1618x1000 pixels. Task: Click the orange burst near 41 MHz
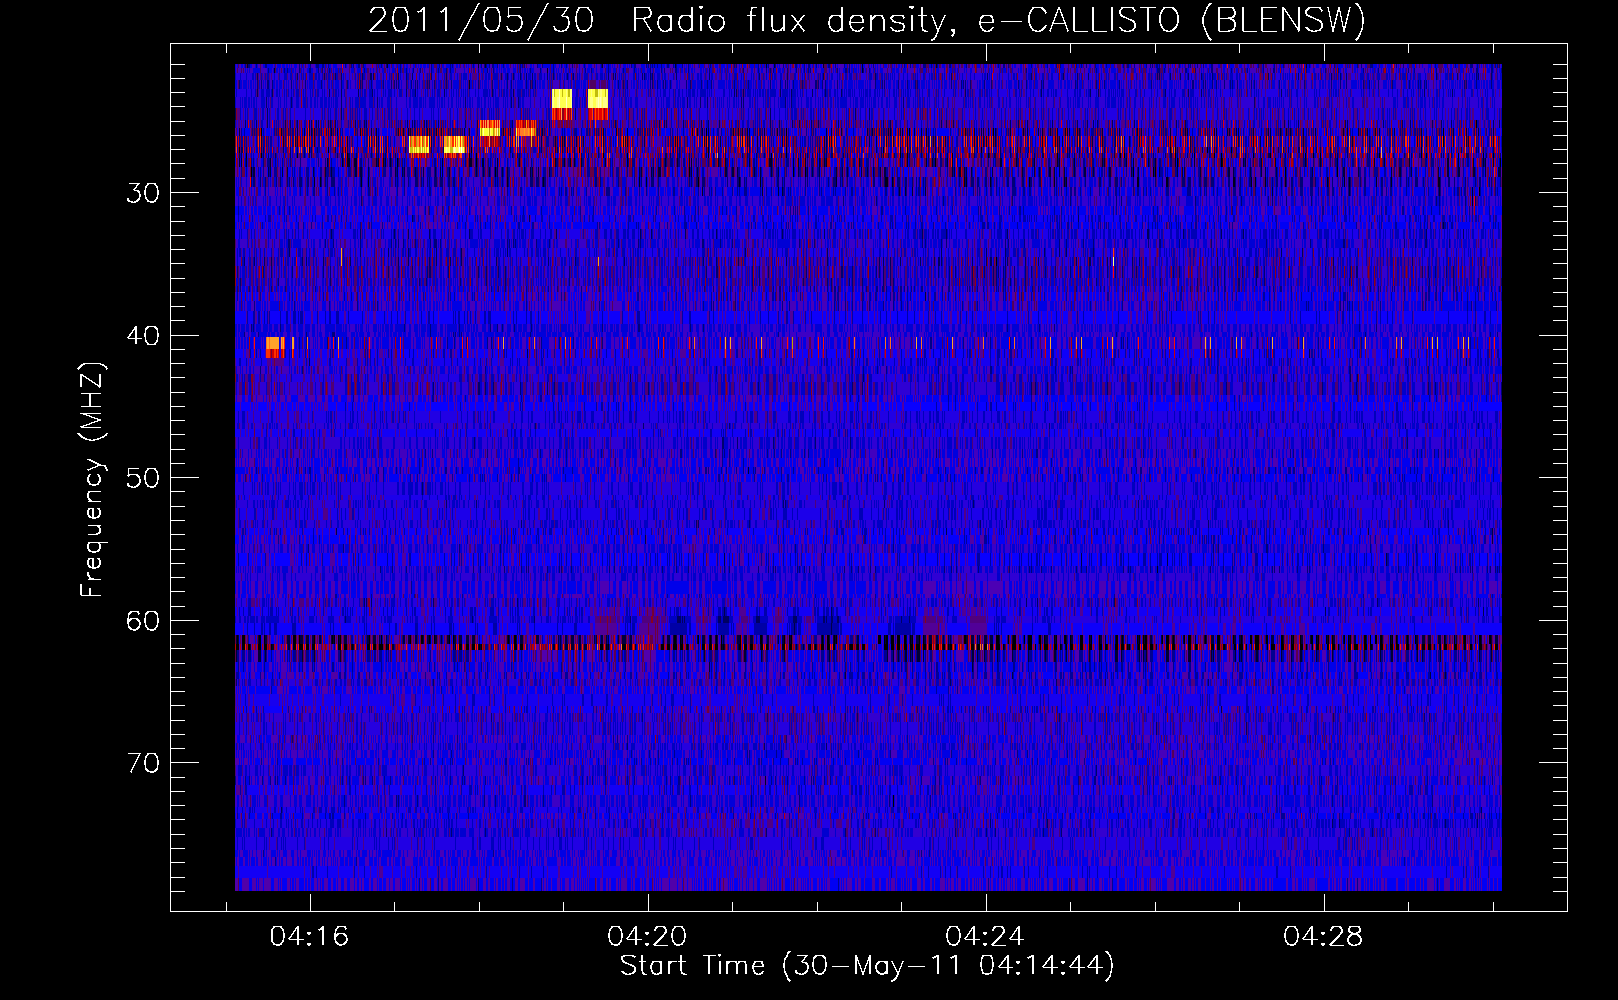274,347
